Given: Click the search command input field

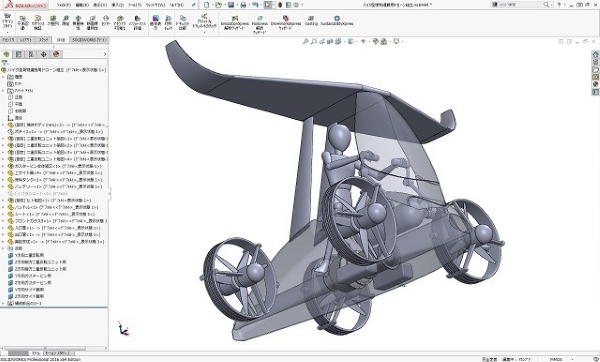Looking at the screenshot, I should [x=520, y=5].
